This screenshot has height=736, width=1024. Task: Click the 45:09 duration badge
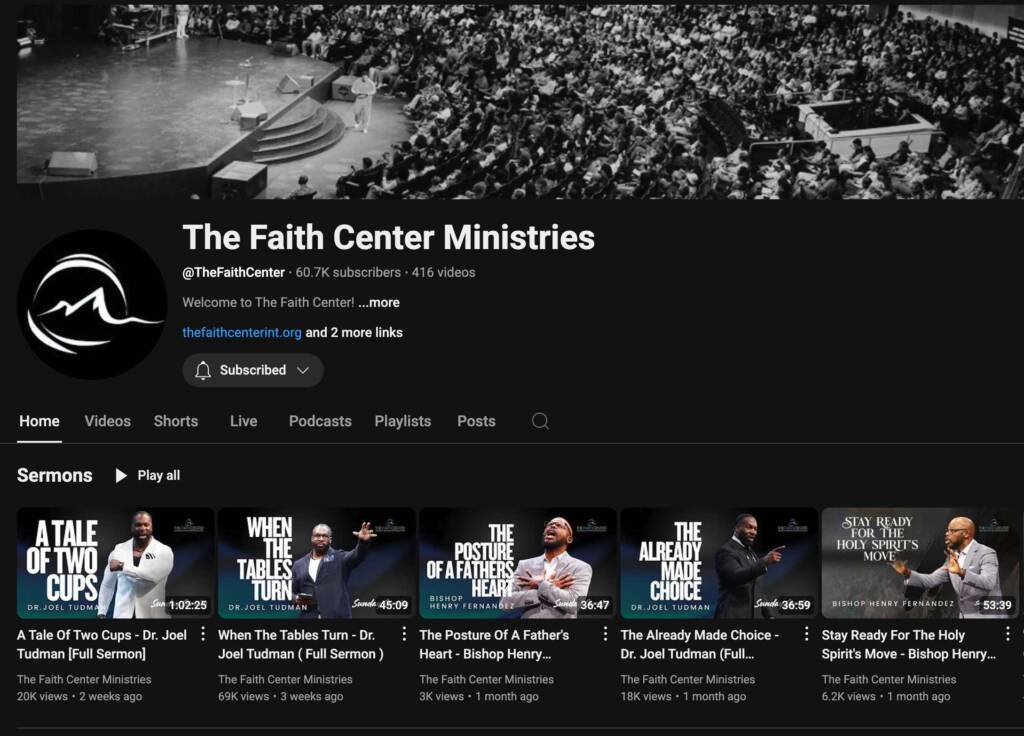(394, 605)
